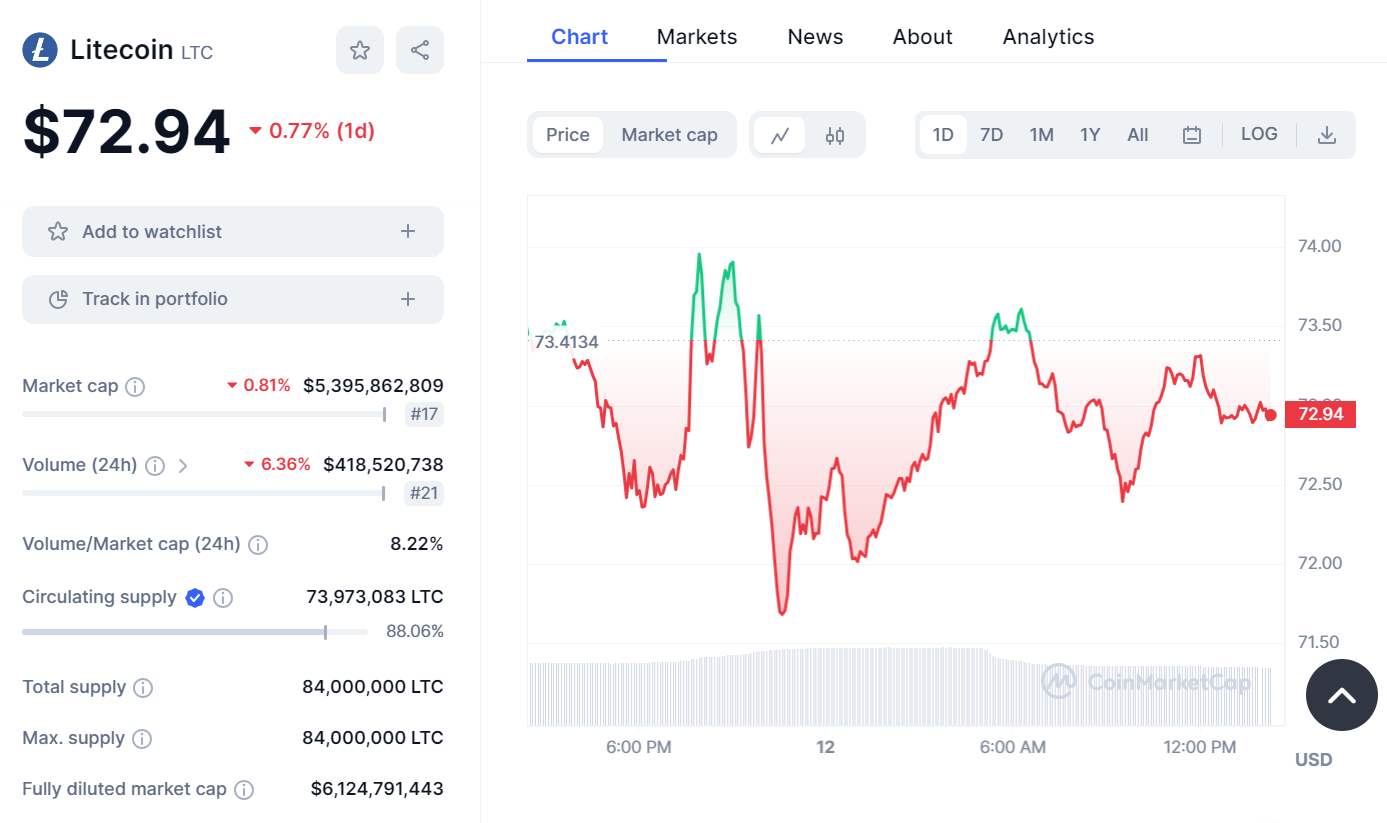This screenshot has height=823, width=1387.
Task: Click the #21 volume rank badge
Action: click(x=425, y=493)
